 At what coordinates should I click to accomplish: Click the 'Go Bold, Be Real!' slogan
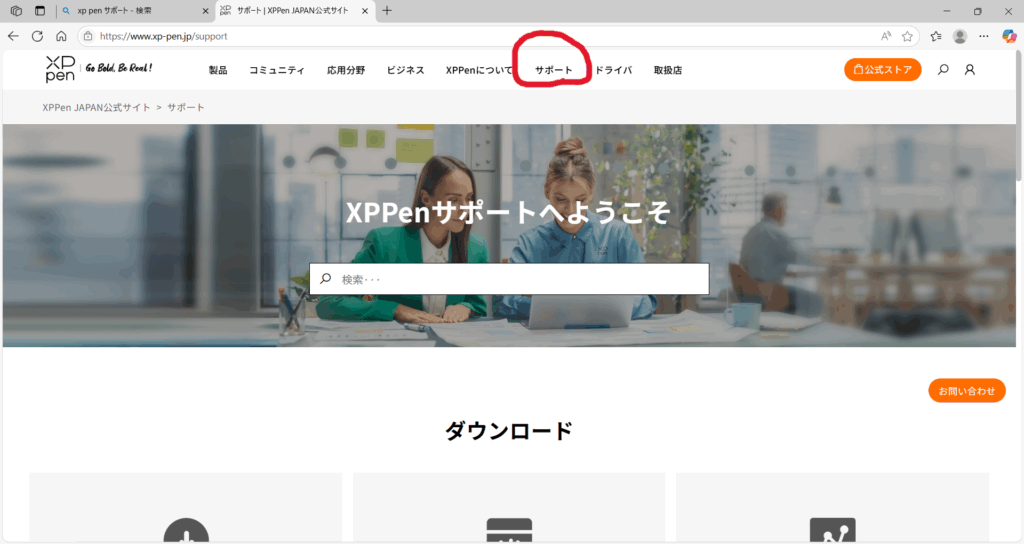tap(119, 67)
